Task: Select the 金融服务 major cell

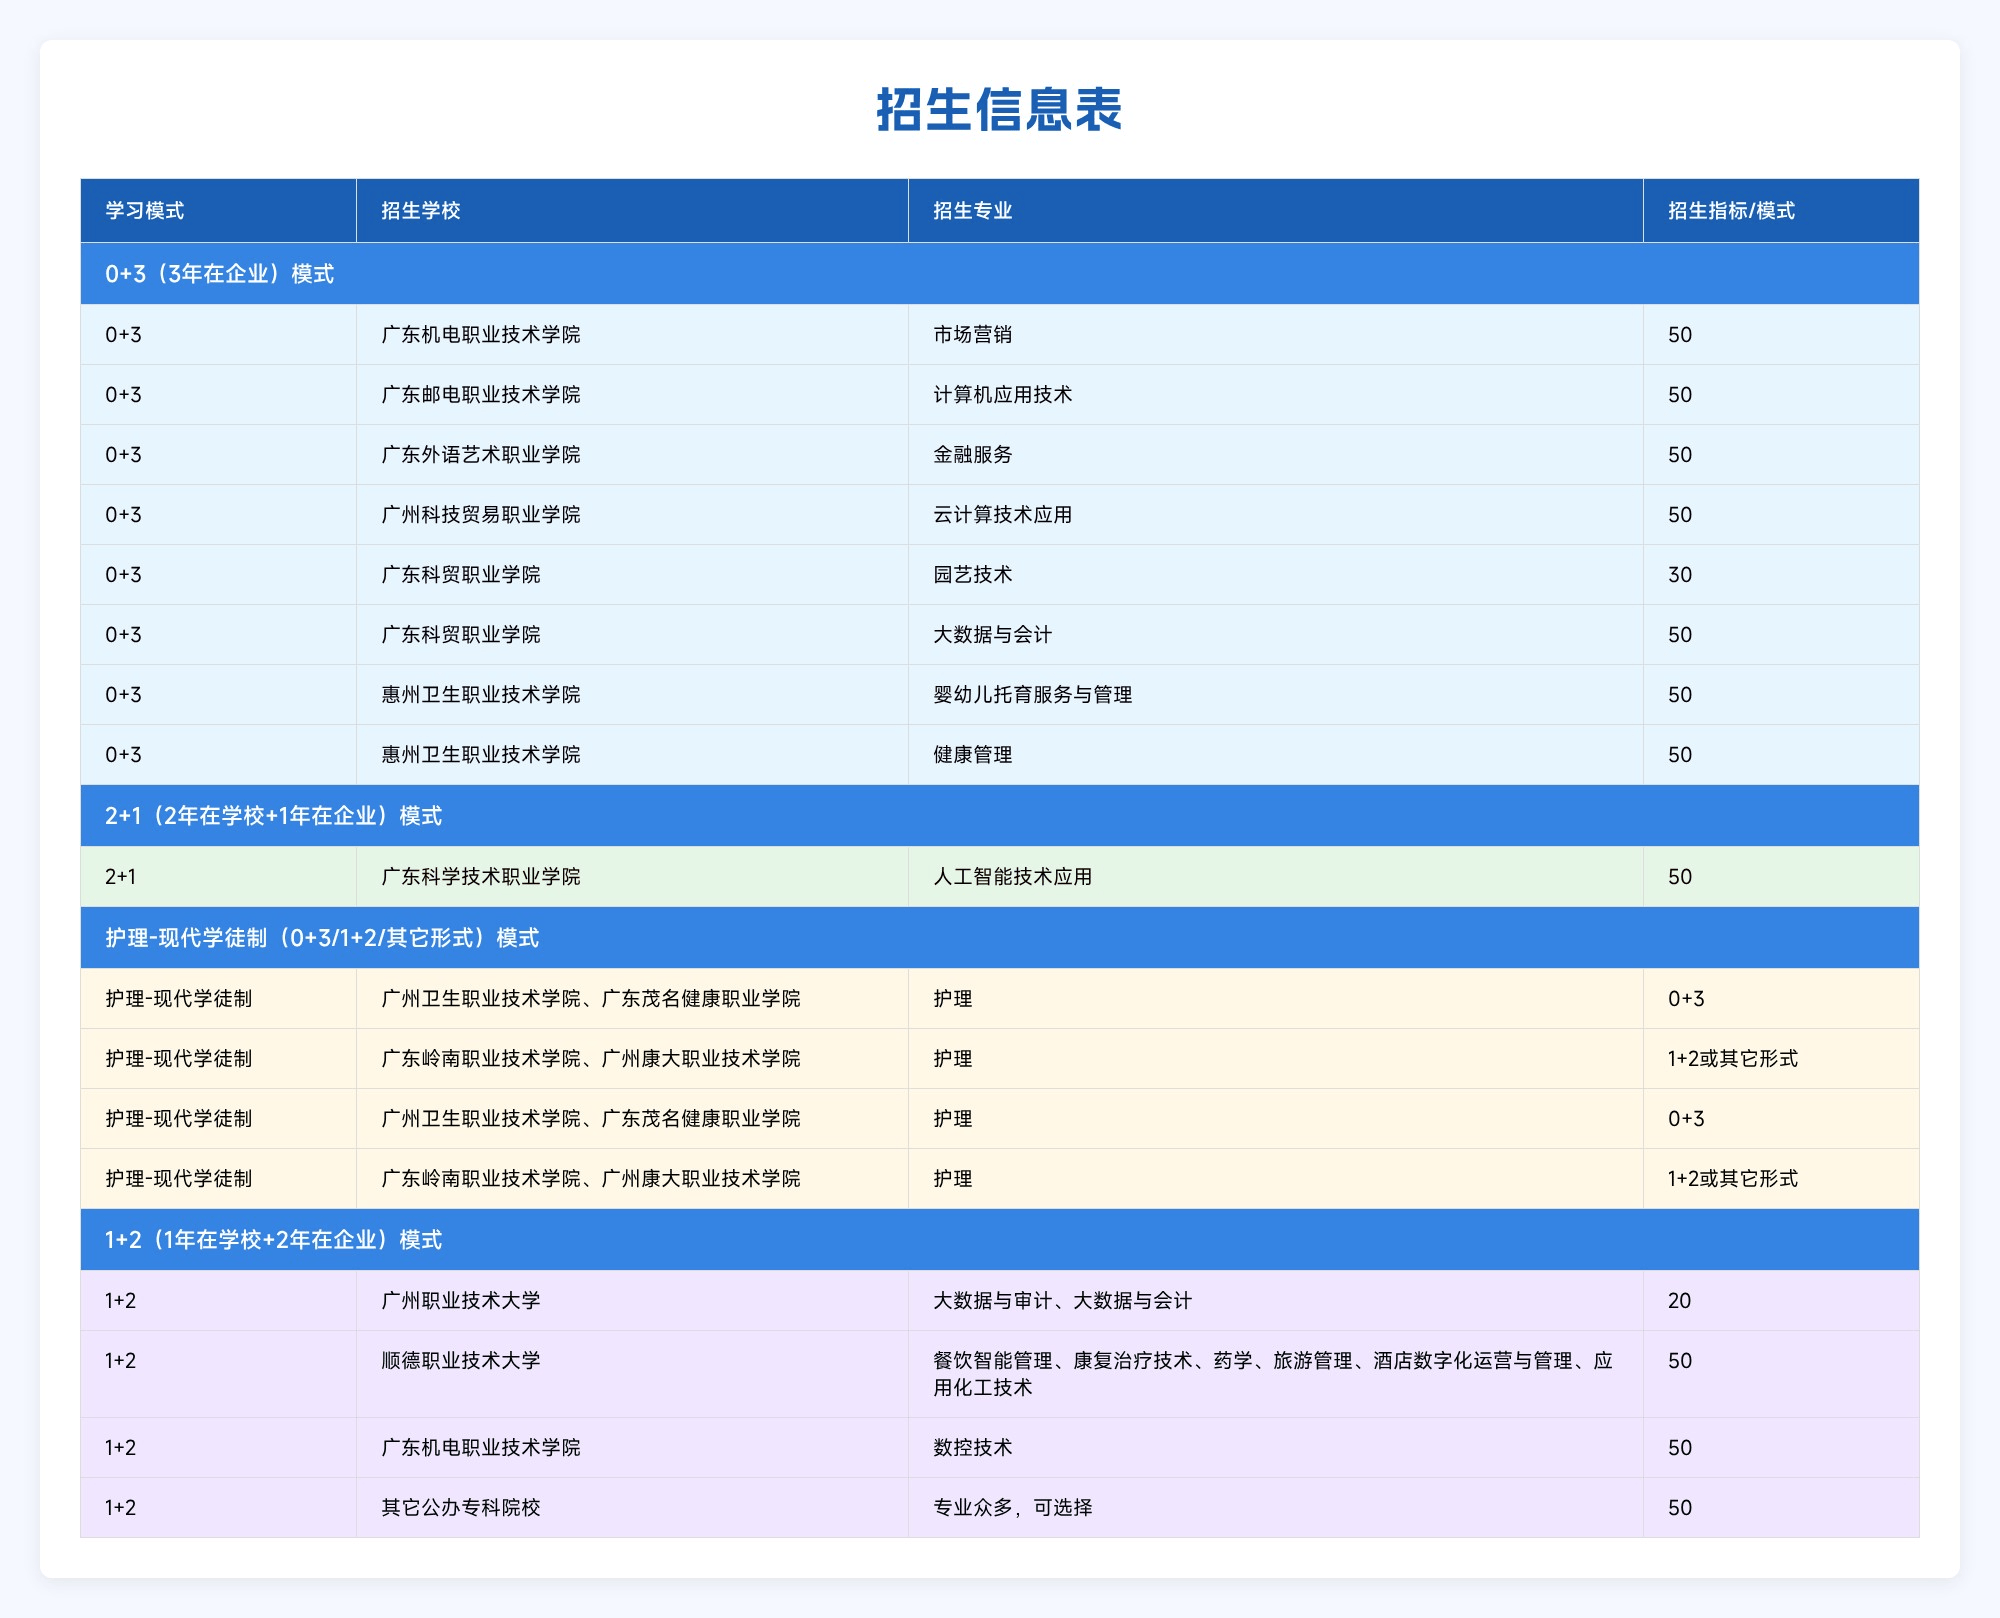Action: (1276, 455)
